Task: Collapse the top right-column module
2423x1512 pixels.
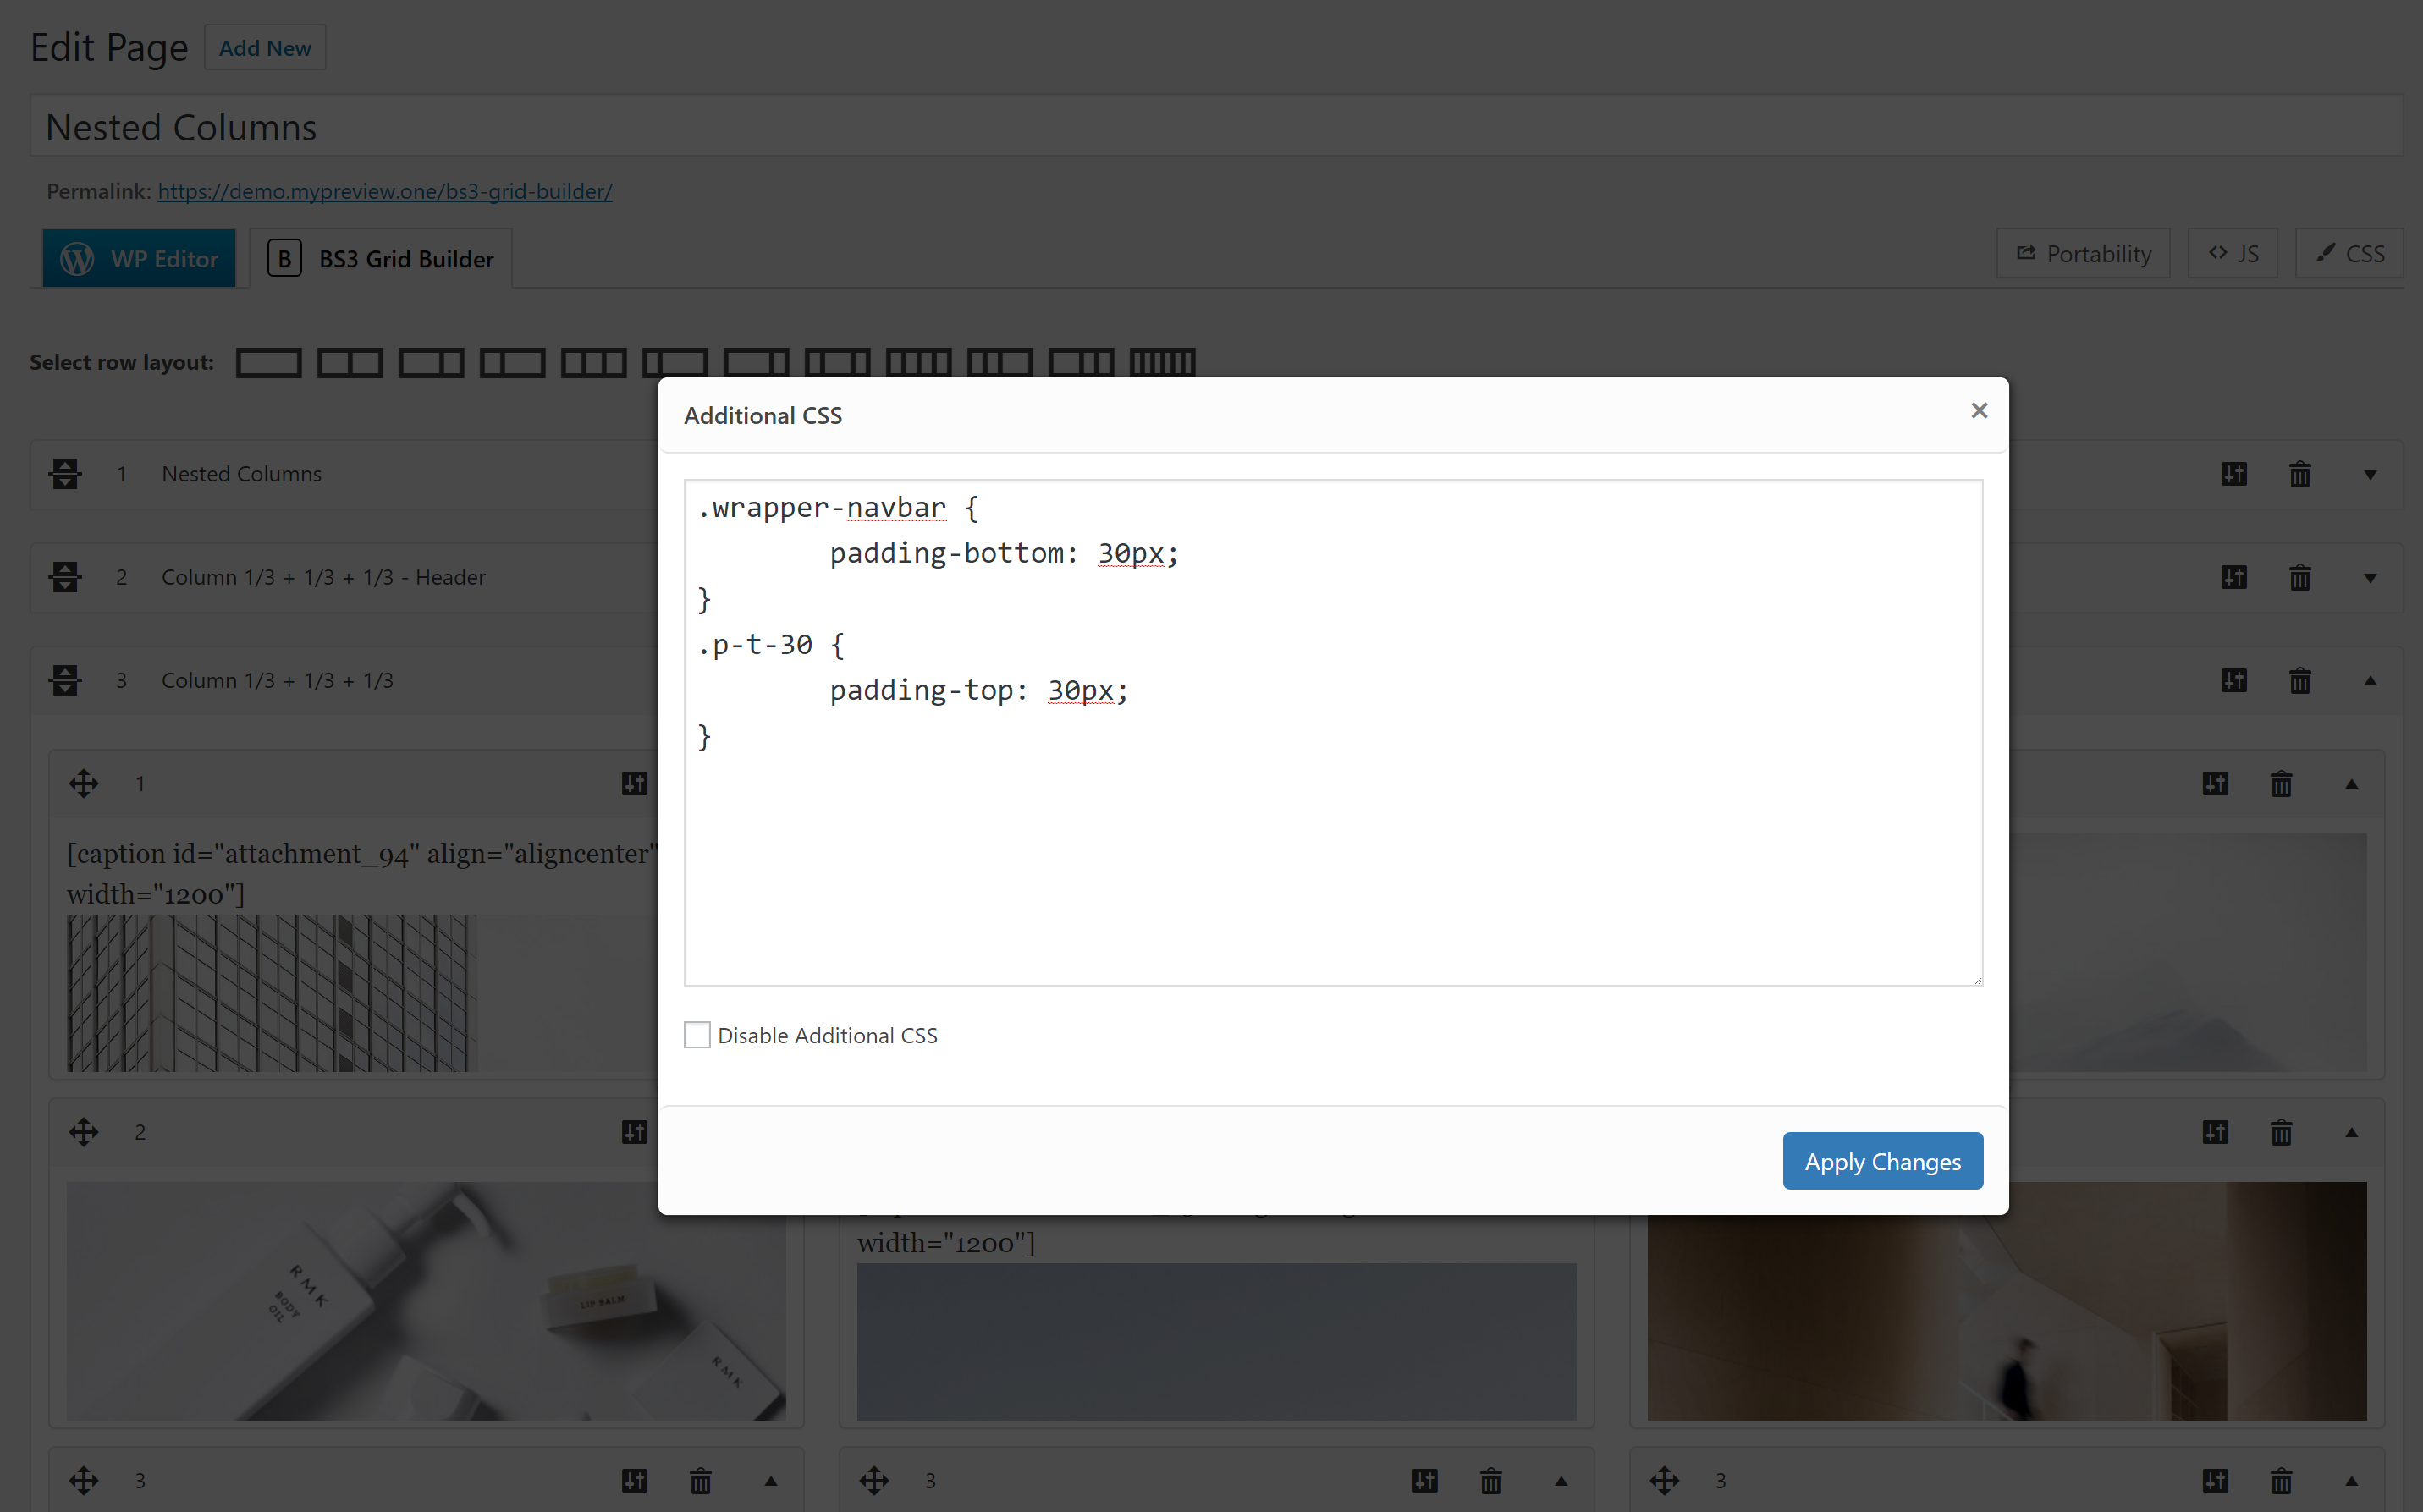Action: [x=2352, y=784]
